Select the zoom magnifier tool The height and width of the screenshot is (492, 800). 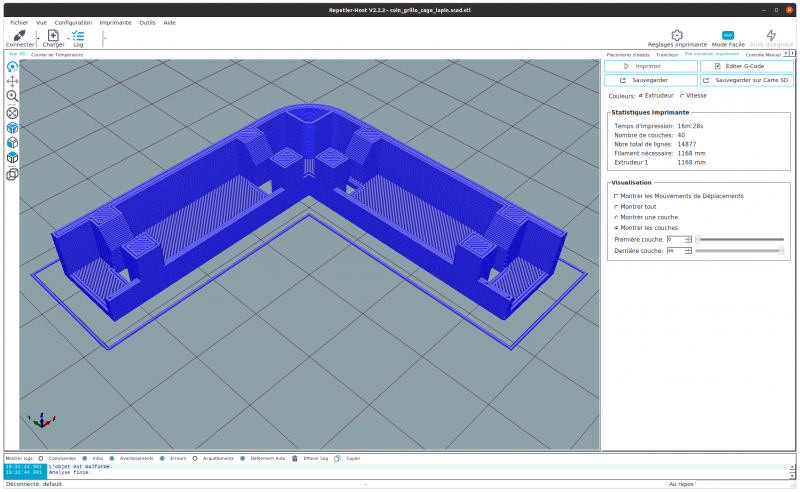pyautogui.click(x=12, y=96)
